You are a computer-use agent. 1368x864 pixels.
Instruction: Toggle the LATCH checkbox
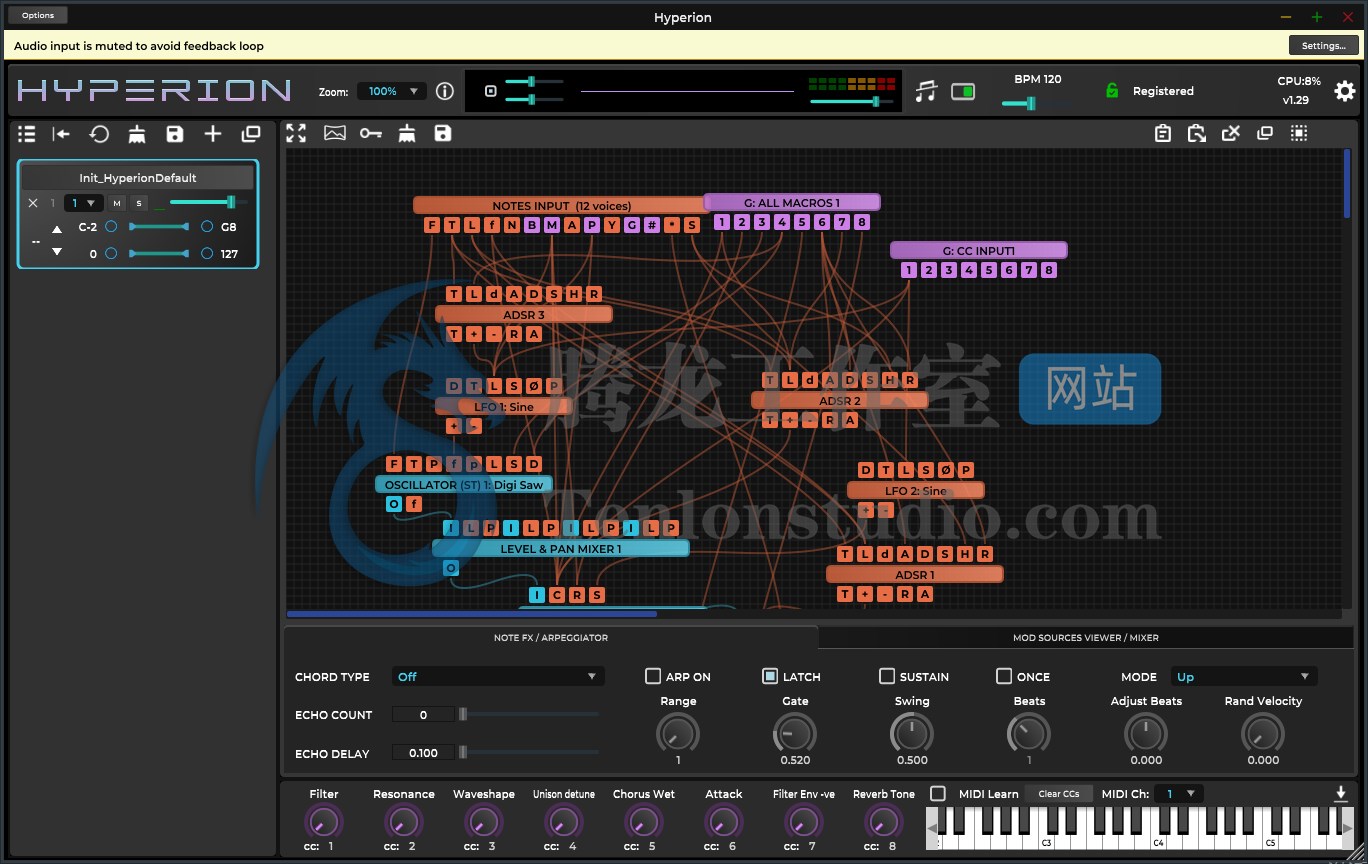(770, 676)
